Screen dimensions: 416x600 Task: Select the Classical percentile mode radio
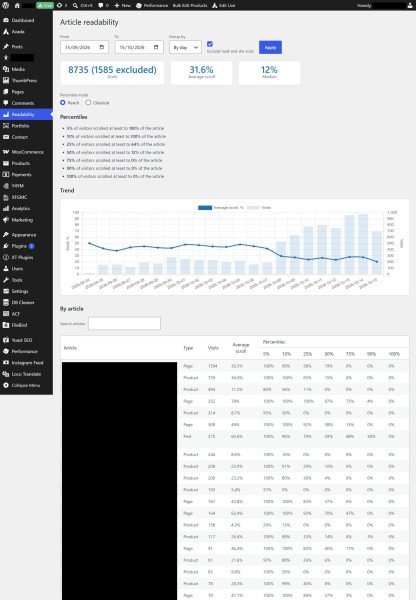click(88, 103)
